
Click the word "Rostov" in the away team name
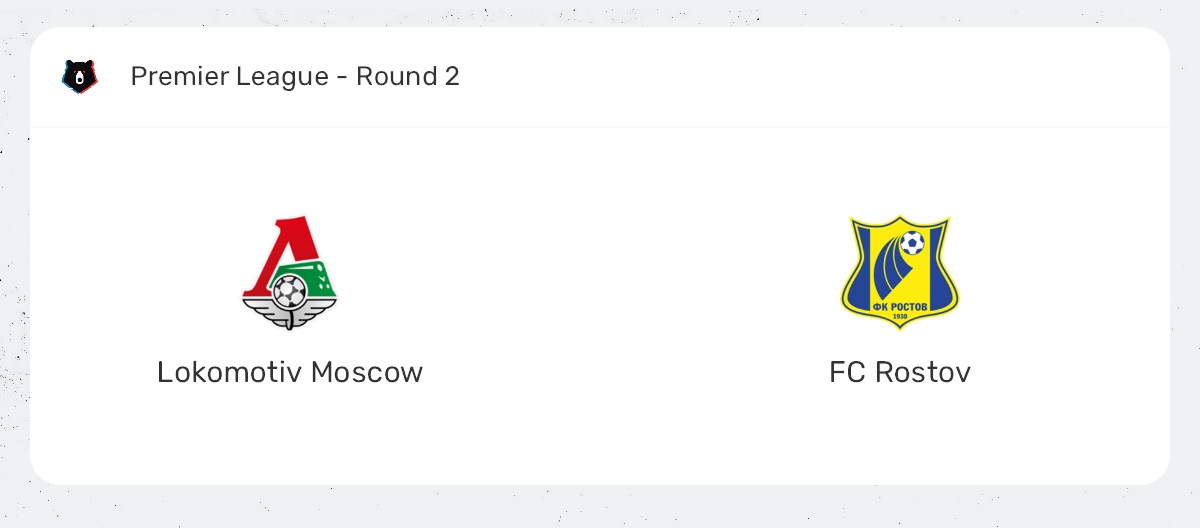click(922, 372)
